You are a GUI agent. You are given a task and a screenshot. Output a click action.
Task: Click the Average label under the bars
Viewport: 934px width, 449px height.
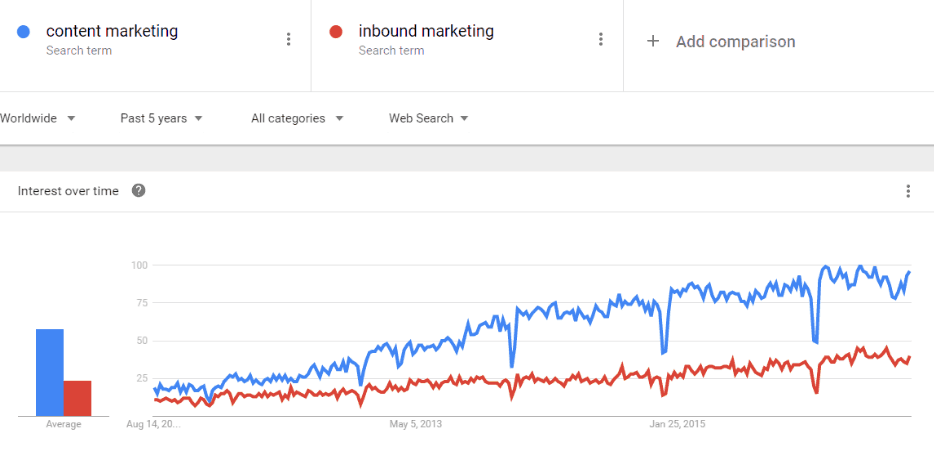(x=64, y=424)
